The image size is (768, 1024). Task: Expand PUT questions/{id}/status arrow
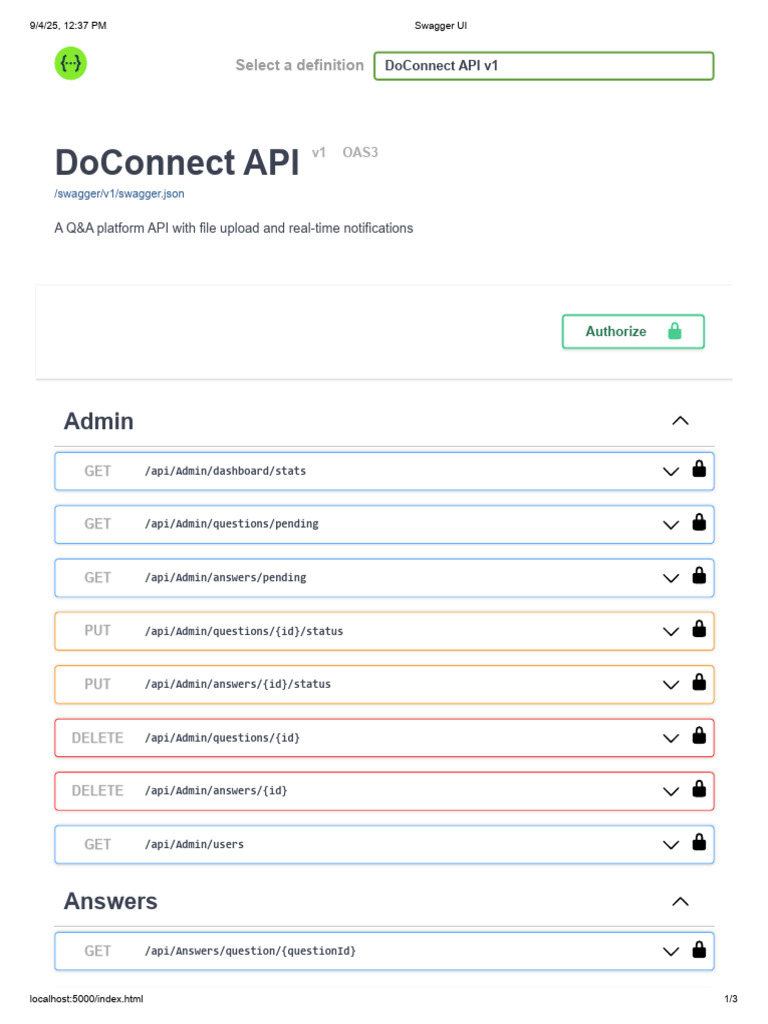click(671, 632)
